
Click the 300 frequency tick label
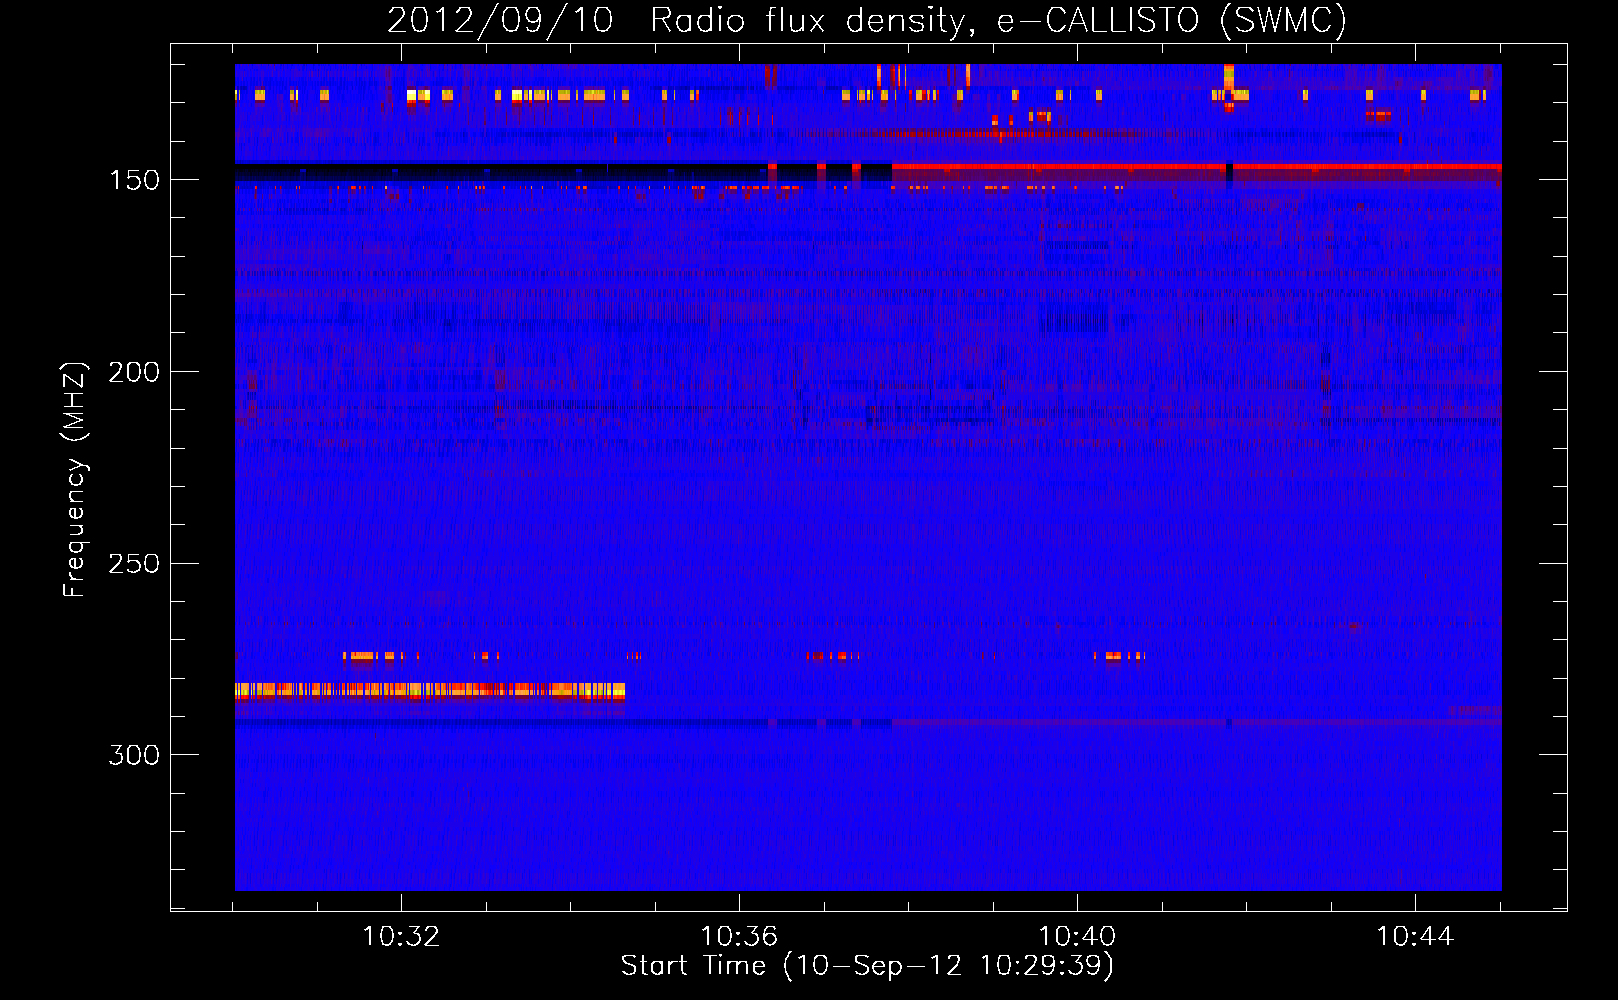click(134, 755)
